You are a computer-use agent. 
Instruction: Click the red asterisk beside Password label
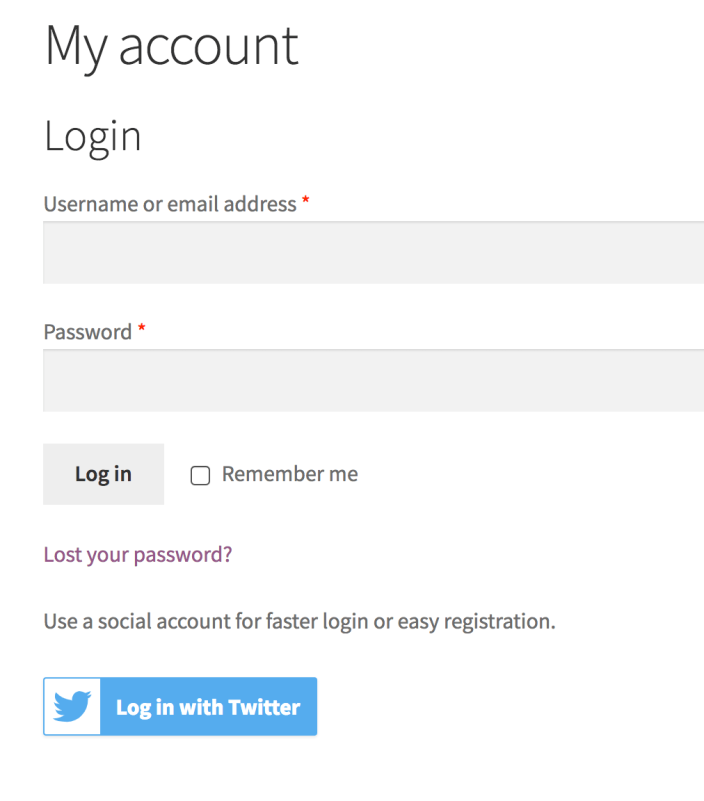[x=142, y=330]
